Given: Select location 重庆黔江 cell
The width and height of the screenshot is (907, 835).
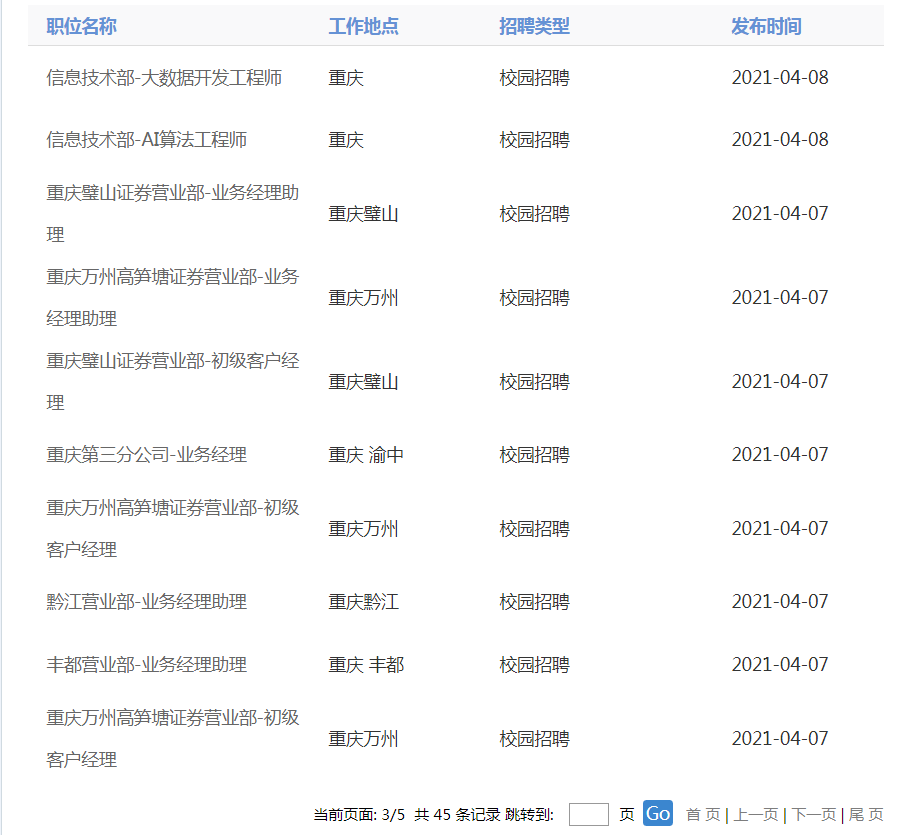Looking at the screenshot, I should [x=363, y=601].
